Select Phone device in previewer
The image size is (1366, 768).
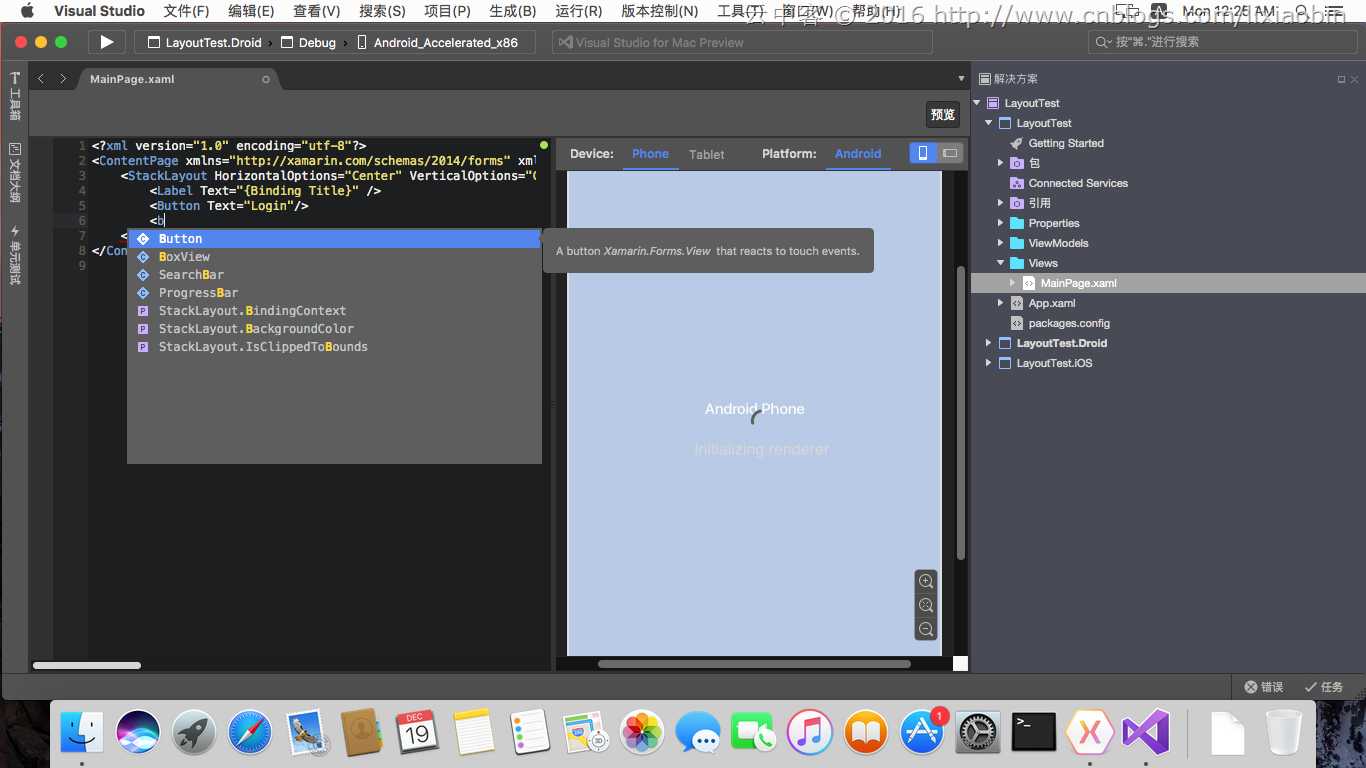pos(650,154)
